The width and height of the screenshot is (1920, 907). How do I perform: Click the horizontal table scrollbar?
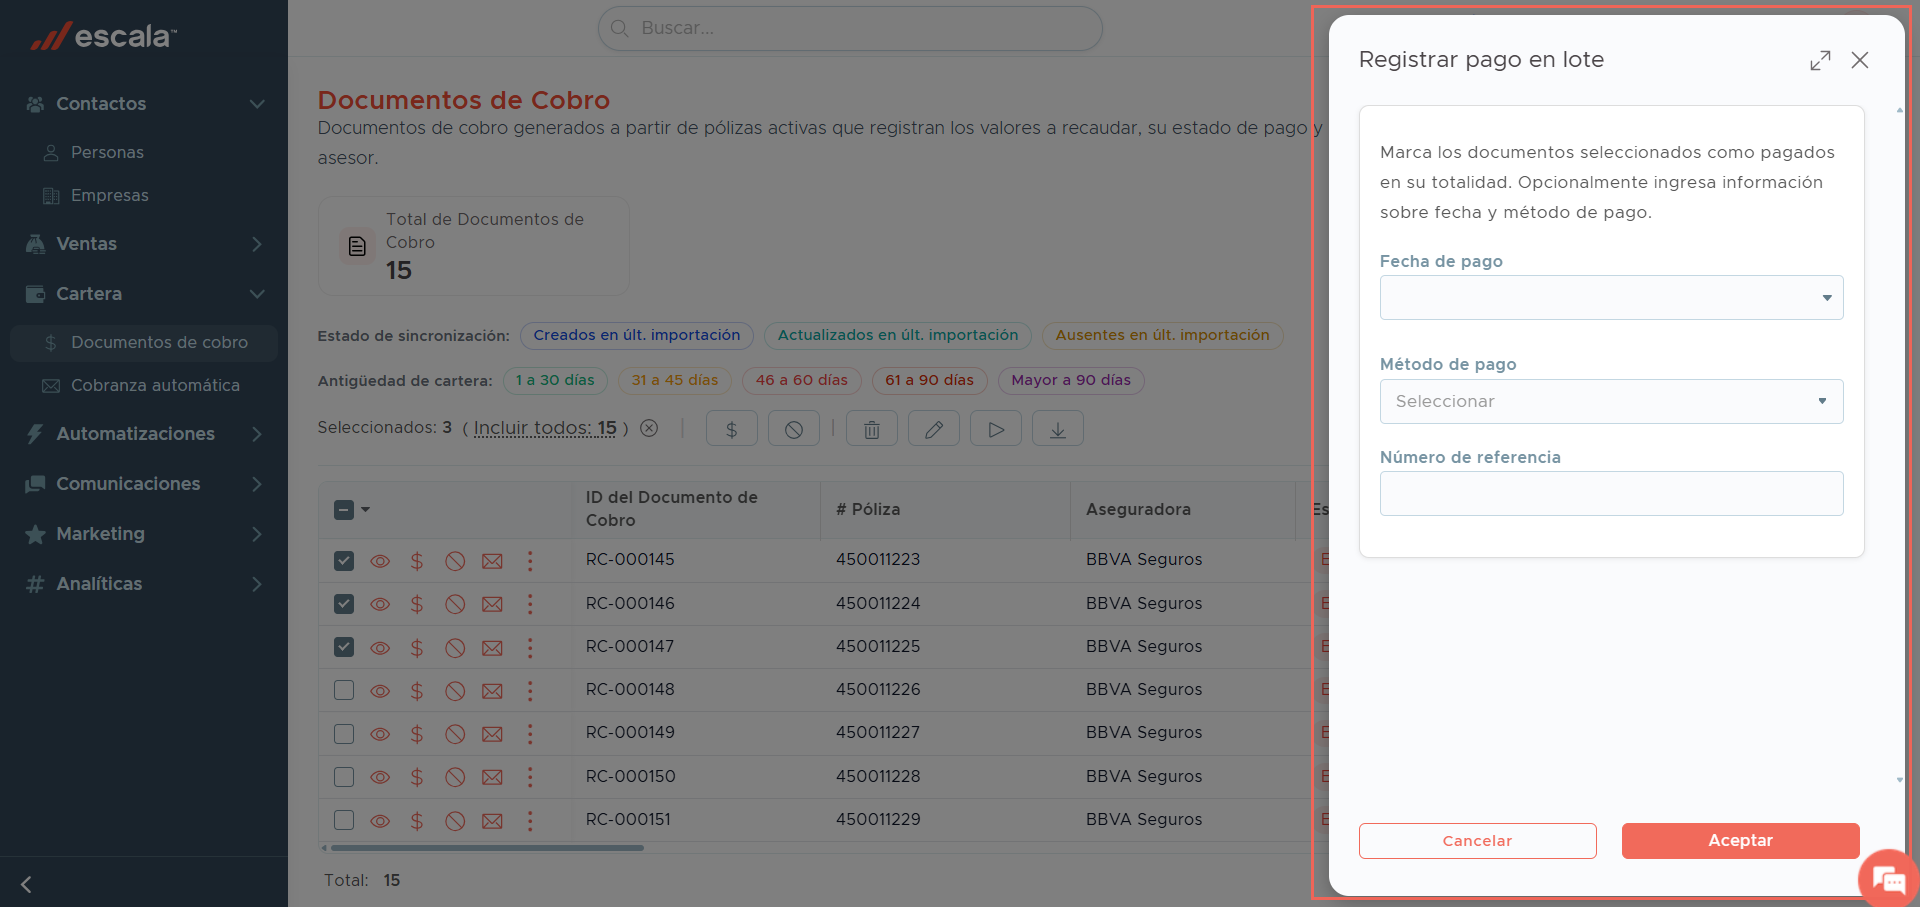point(487,848)
